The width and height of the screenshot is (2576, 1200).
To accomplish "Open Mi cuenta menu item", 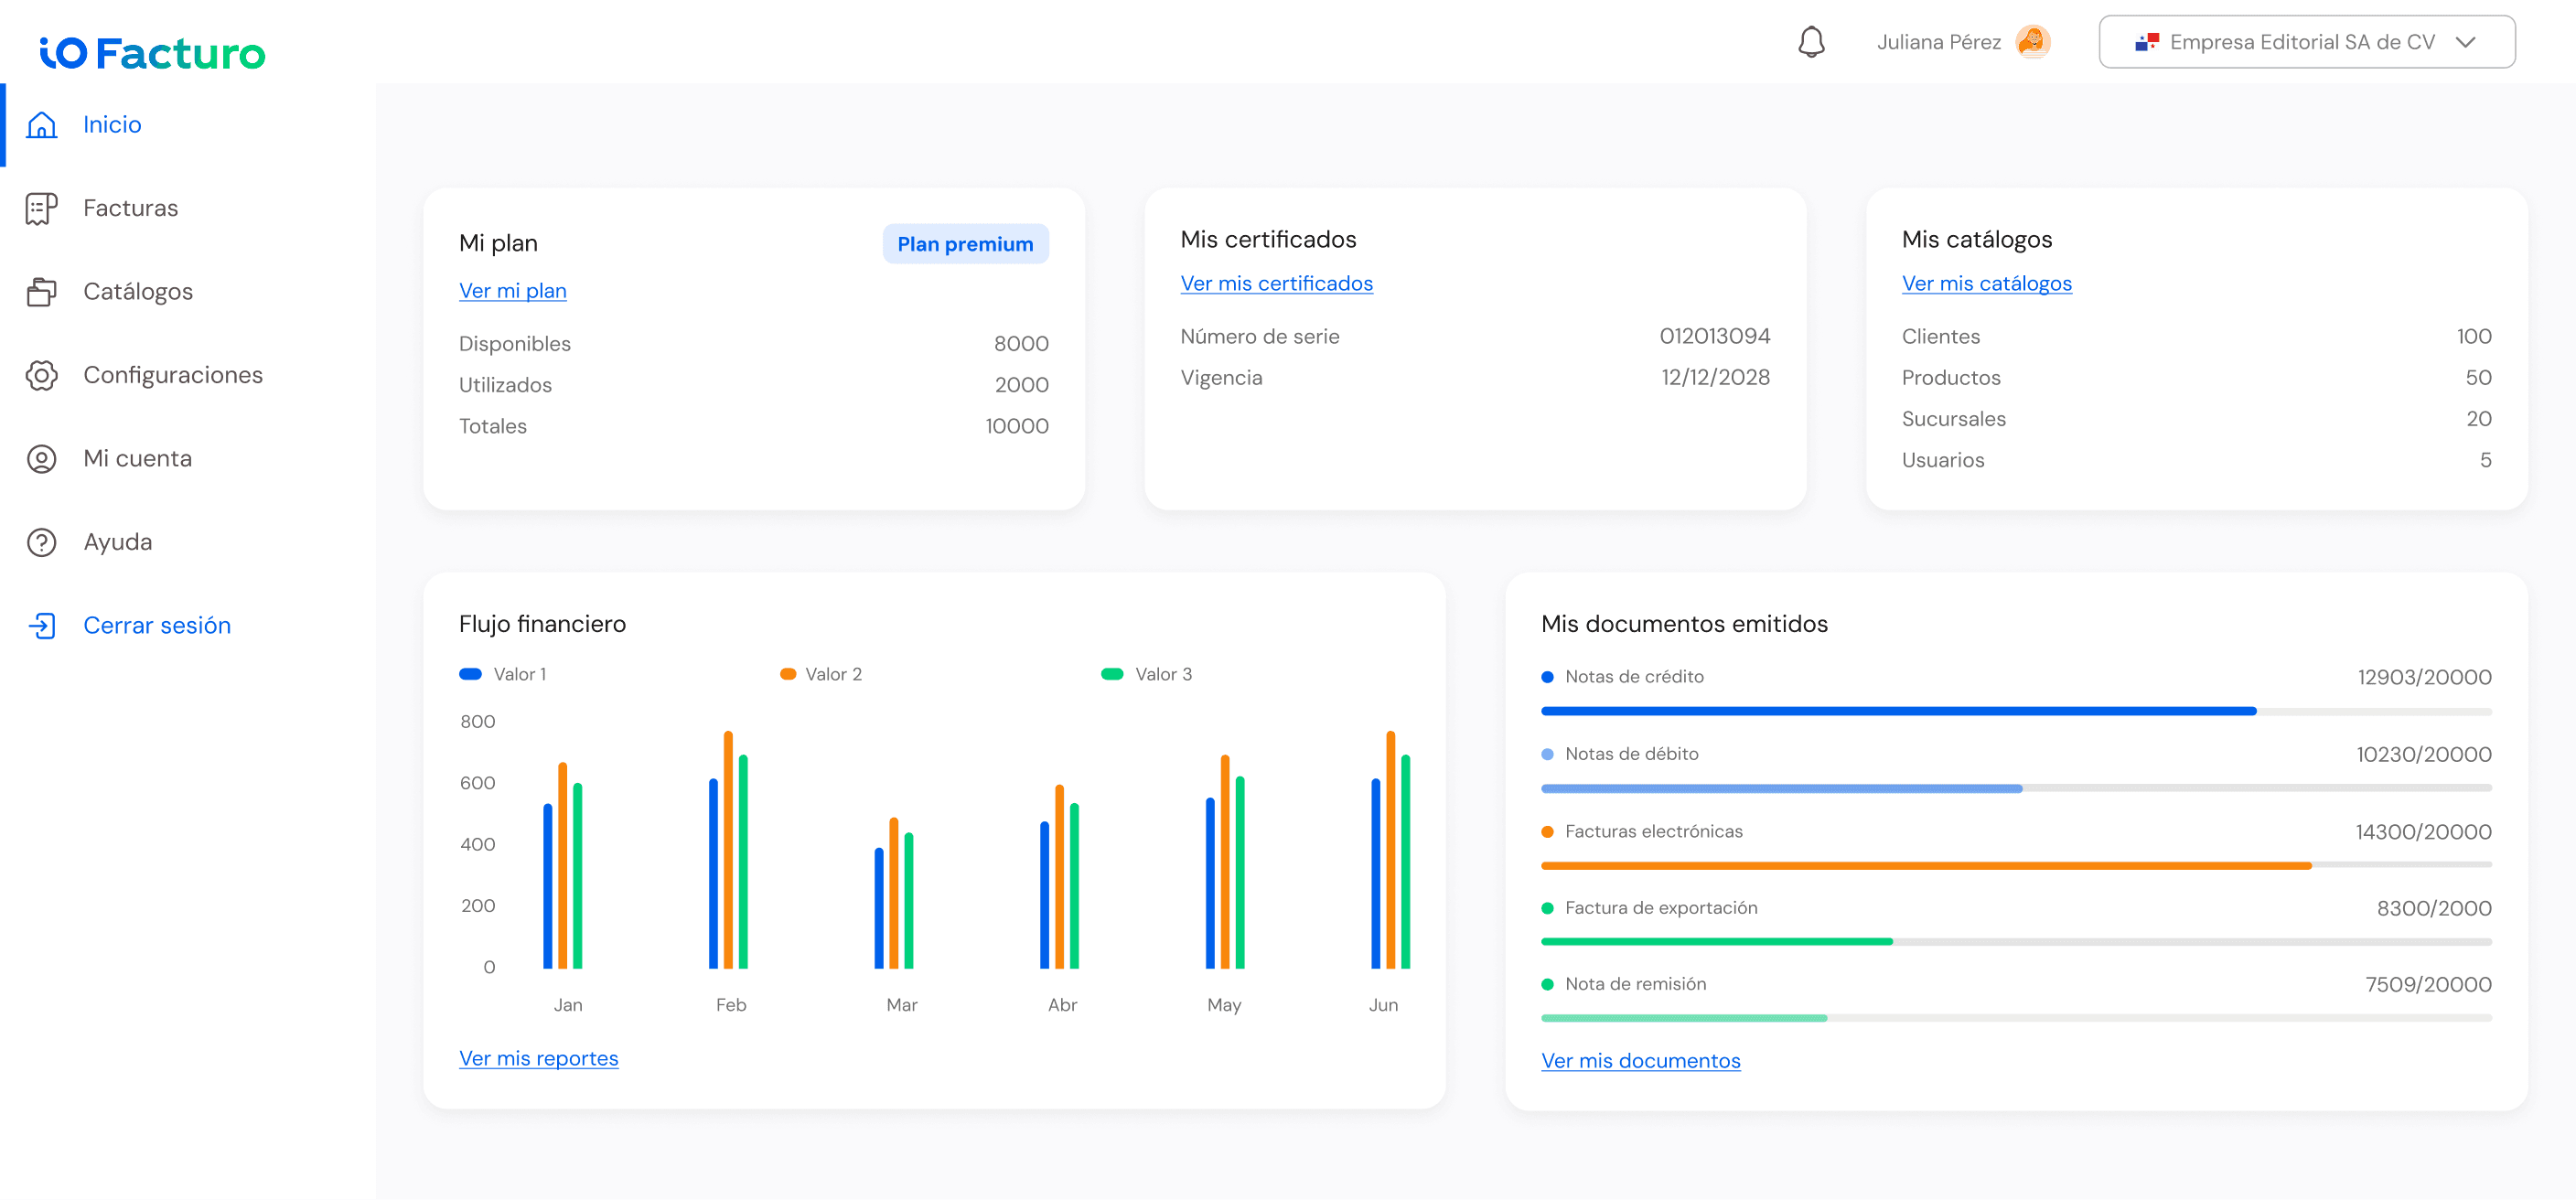I will click(138, 459).
